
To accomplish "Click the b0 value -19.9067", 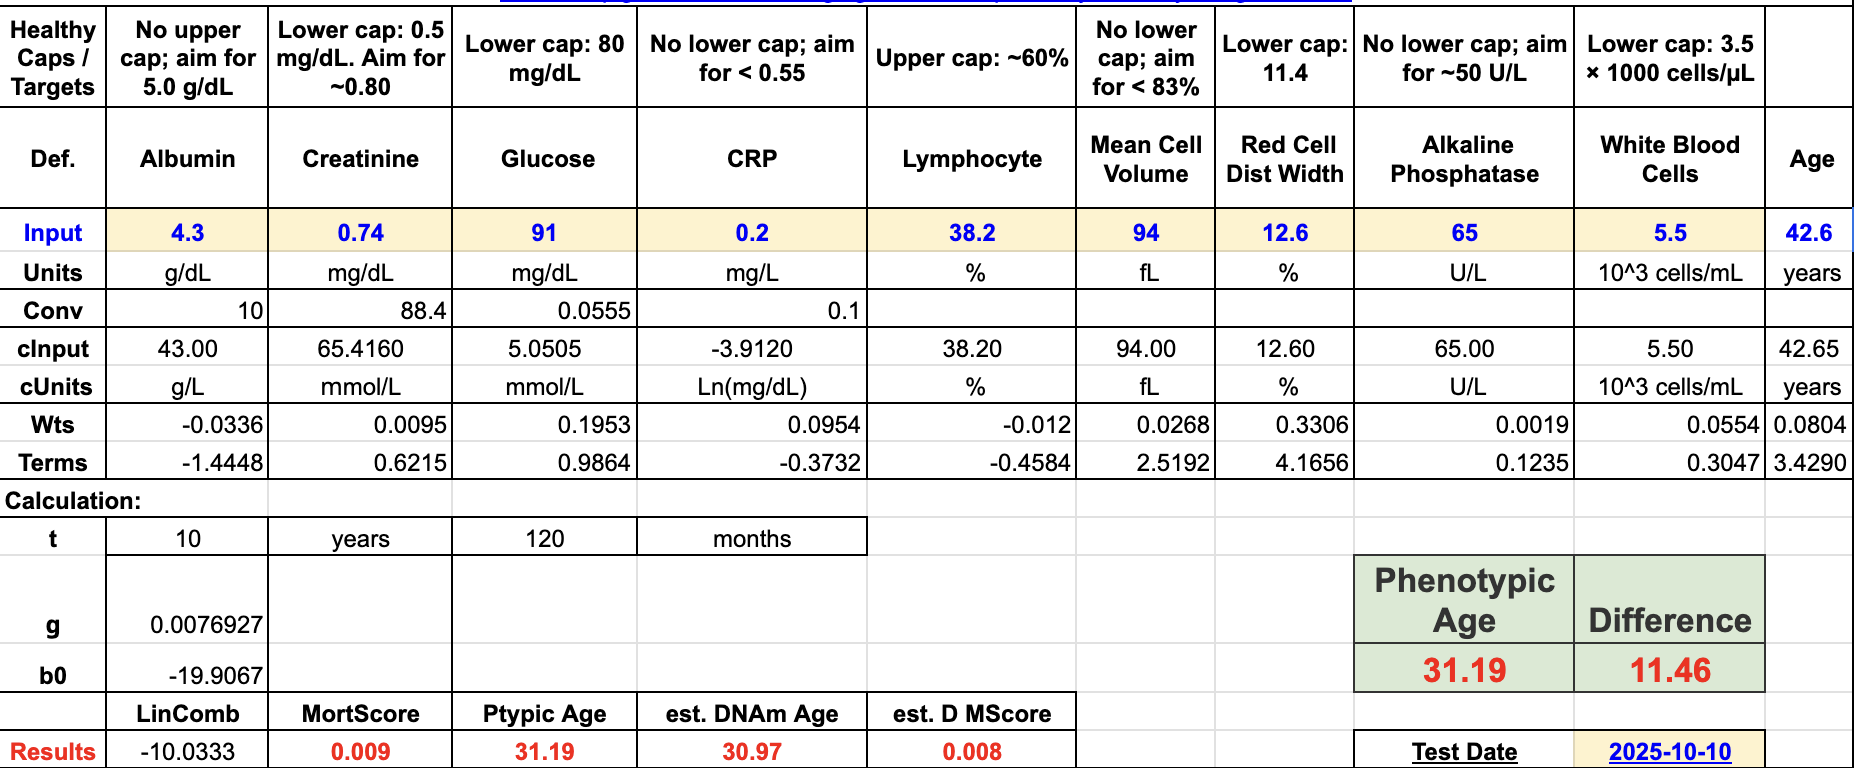I will [x=187, y=675].
